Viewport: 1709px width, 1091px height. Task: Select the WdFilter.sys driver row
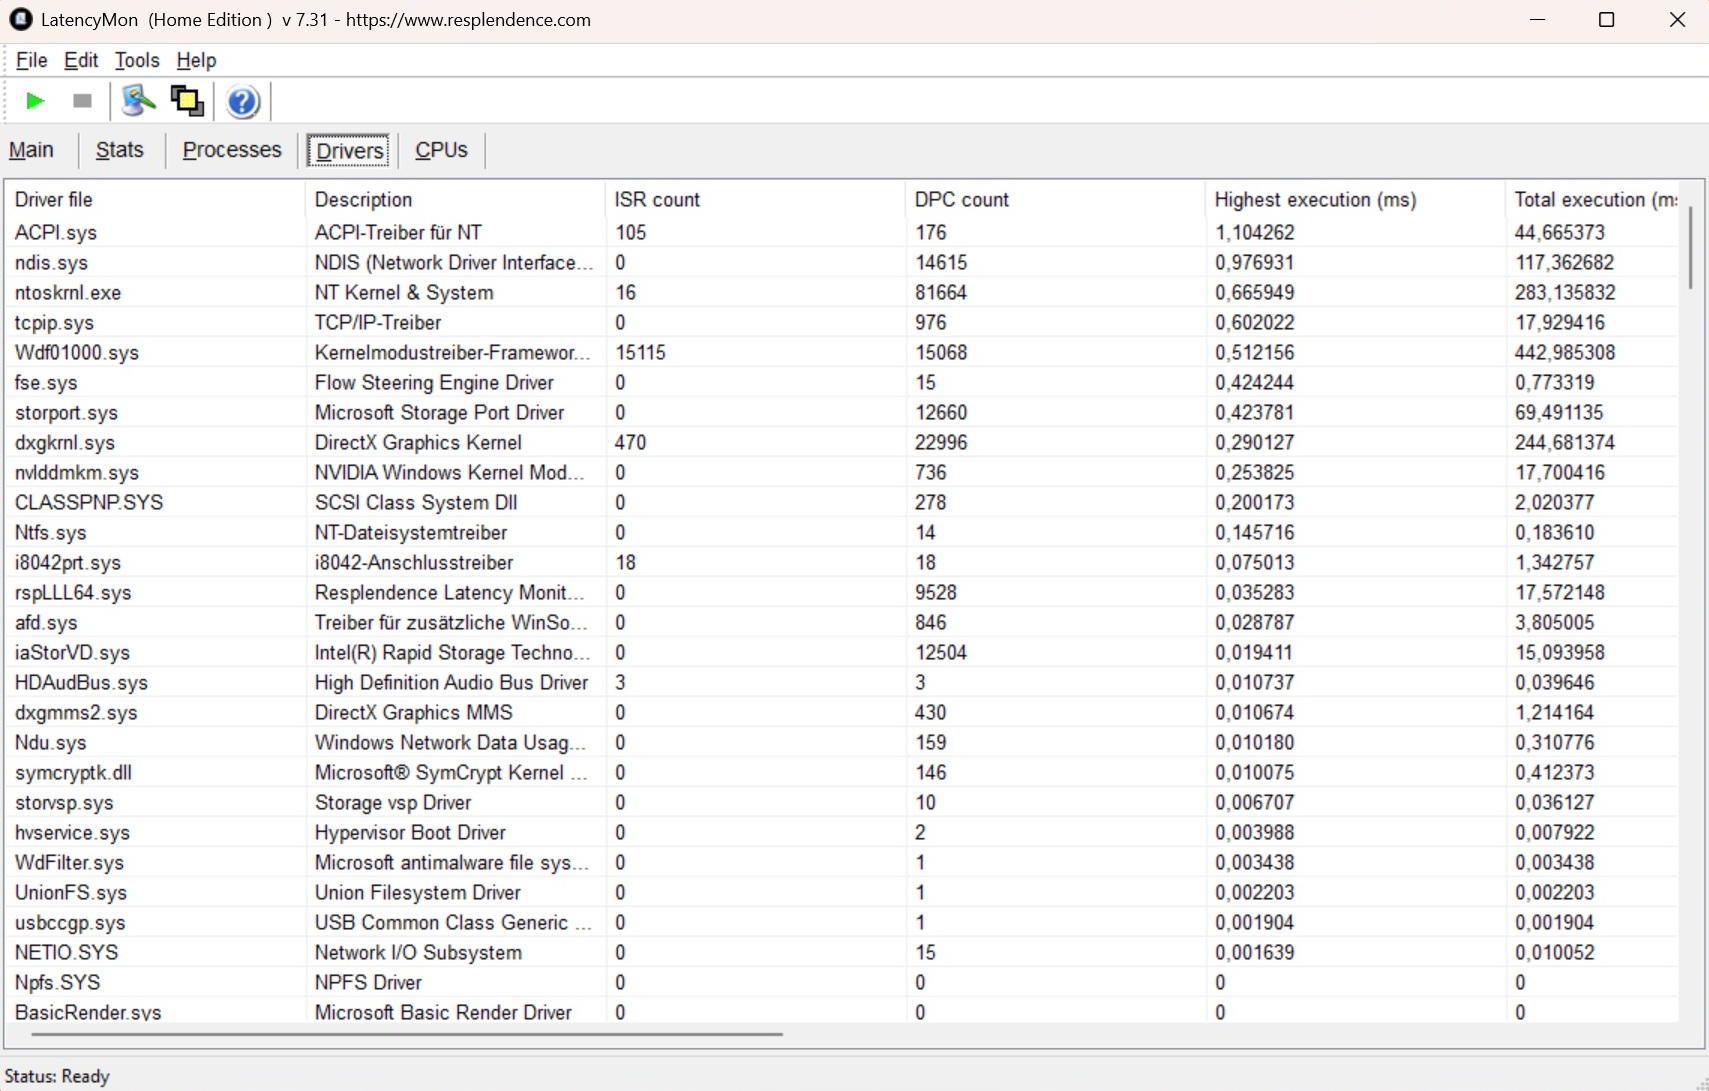tap(842, 862)
